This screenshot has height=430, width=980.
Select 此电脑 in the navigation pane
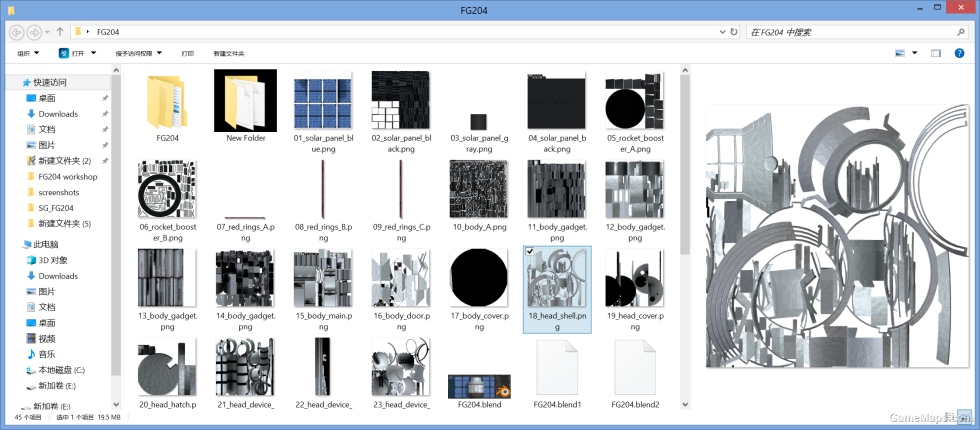coord(46,244)
